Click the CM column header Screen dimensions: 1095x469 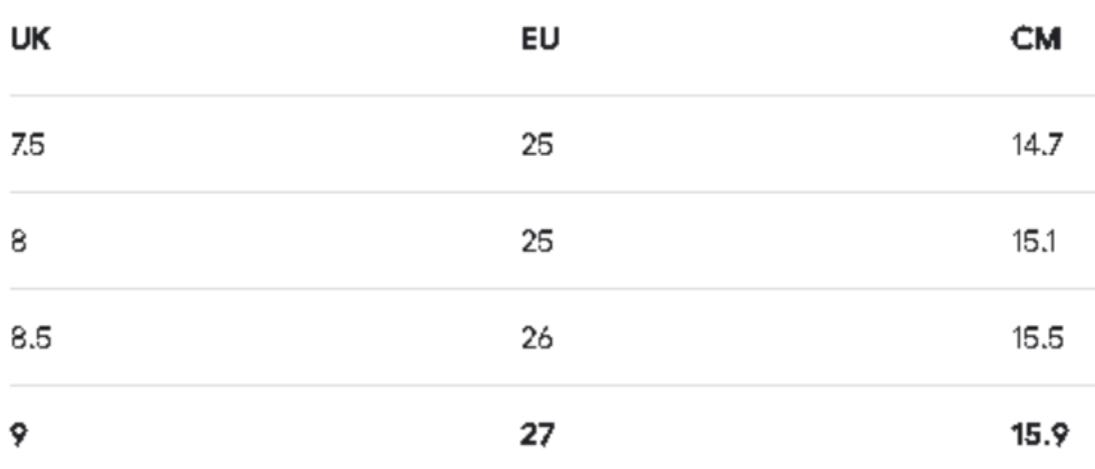(x=1037, y=41)
